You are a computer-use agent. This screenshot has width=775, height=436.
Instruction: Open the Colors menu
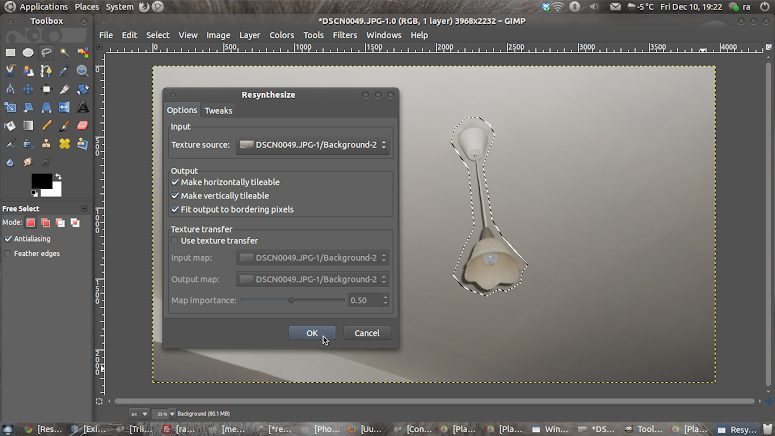pyautogui.click(x=281, y=35)
